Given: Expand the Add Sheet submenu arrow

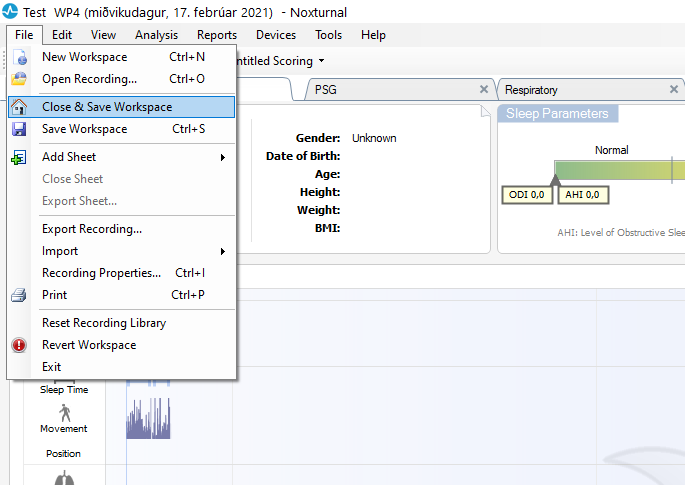Looking at the screenshot, I should (x=222, y=157).
